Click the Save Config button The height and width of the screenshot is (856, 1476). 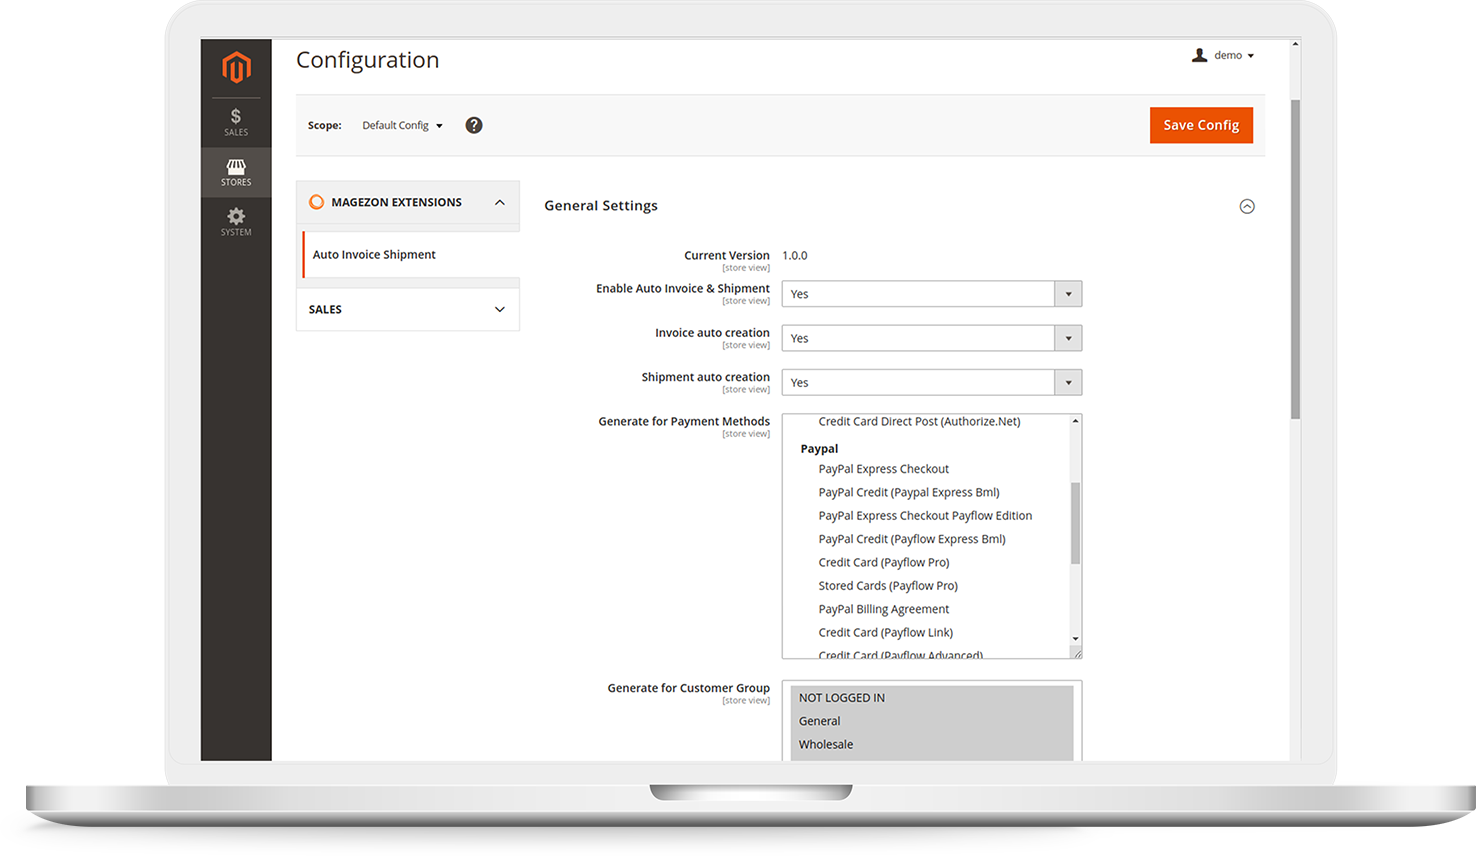point(1200,125)
